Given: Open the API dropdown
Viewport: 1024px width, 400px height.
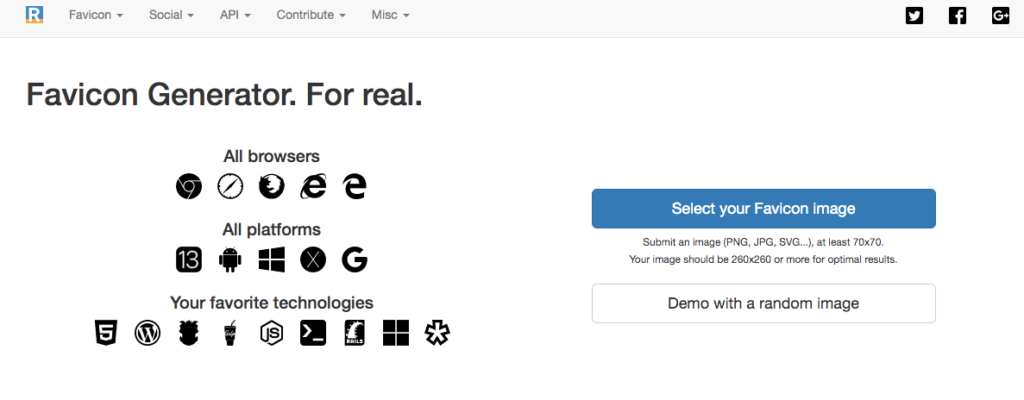Looking at the screenshot, I should [x=235, y=16].
